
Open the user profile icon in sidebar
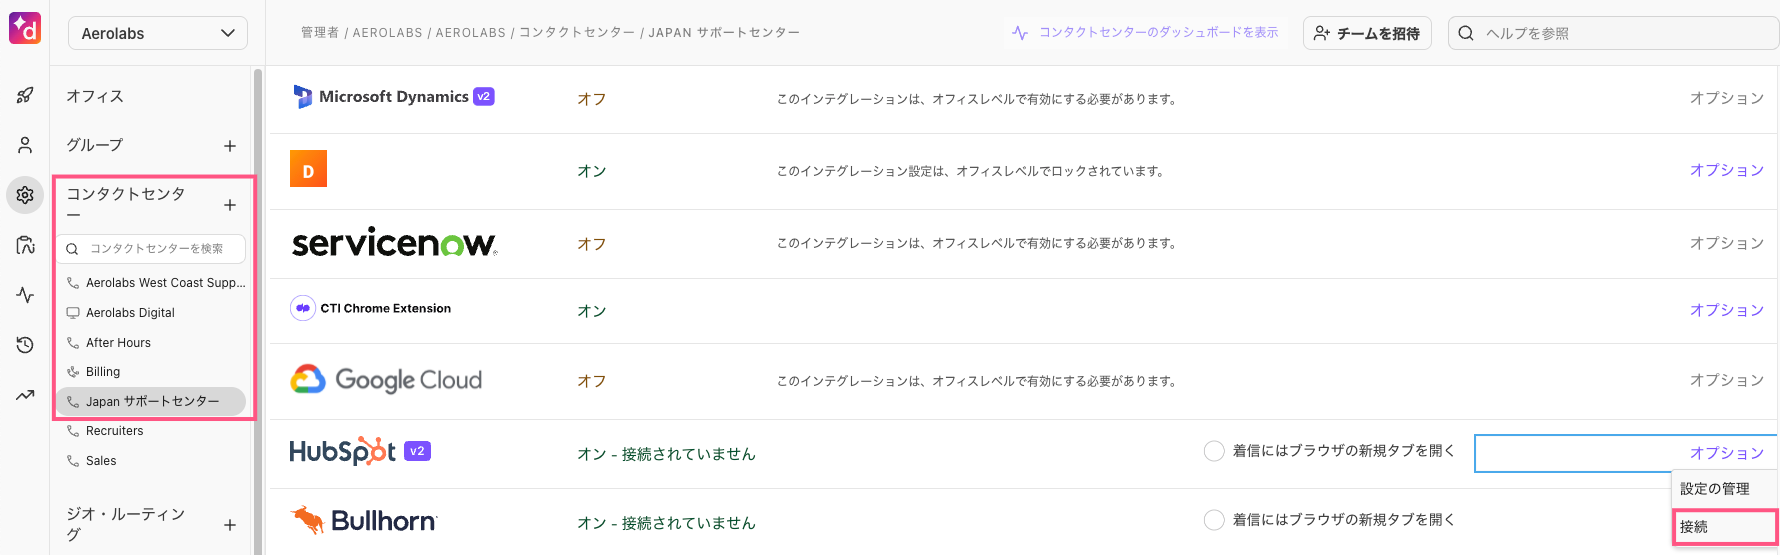pyautogui.click(x=25, y=145)
